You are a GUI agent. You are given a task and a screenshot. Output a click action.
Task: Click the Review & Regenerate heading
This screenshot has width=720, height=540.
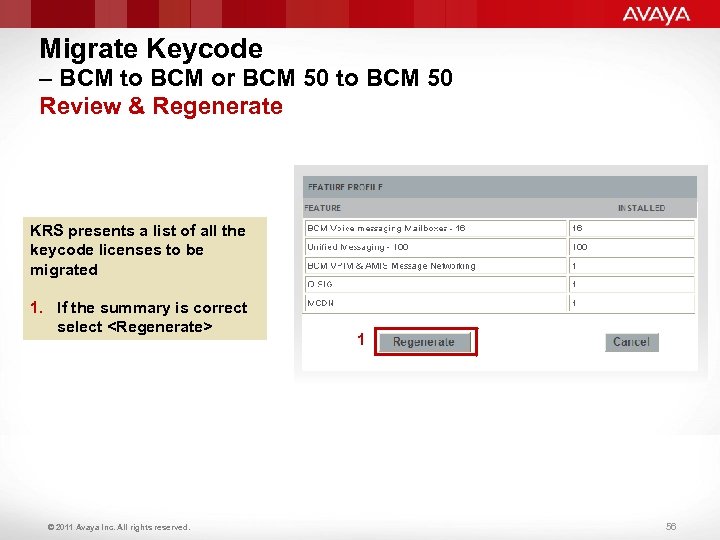point(161,106)
